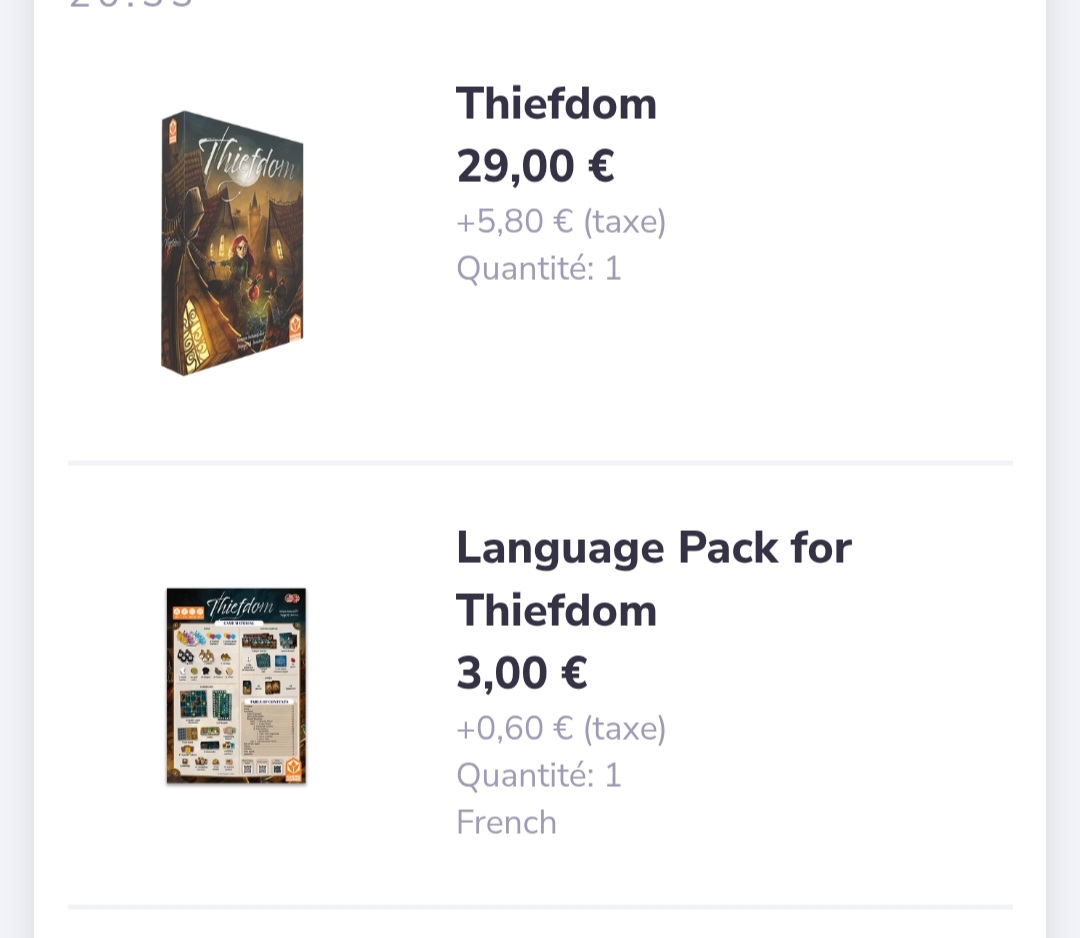Image resolution: width=1080 pixels, height=938 pixels.
Task: Click the +5,80 € tax line
Action: (x=561, y=221)
